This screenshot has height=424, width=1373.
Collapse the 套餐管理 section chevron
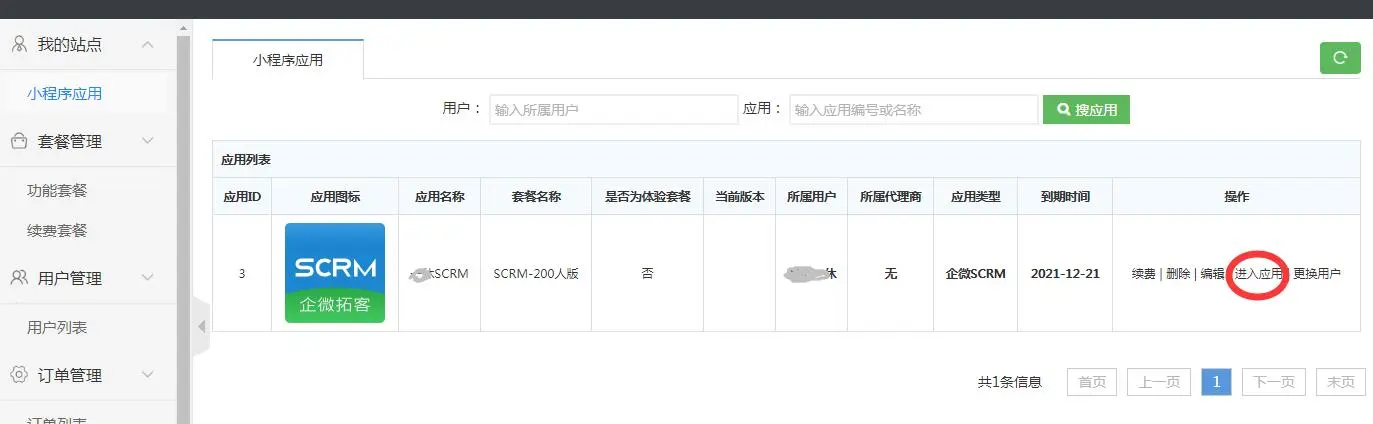[x=148, y=141]
